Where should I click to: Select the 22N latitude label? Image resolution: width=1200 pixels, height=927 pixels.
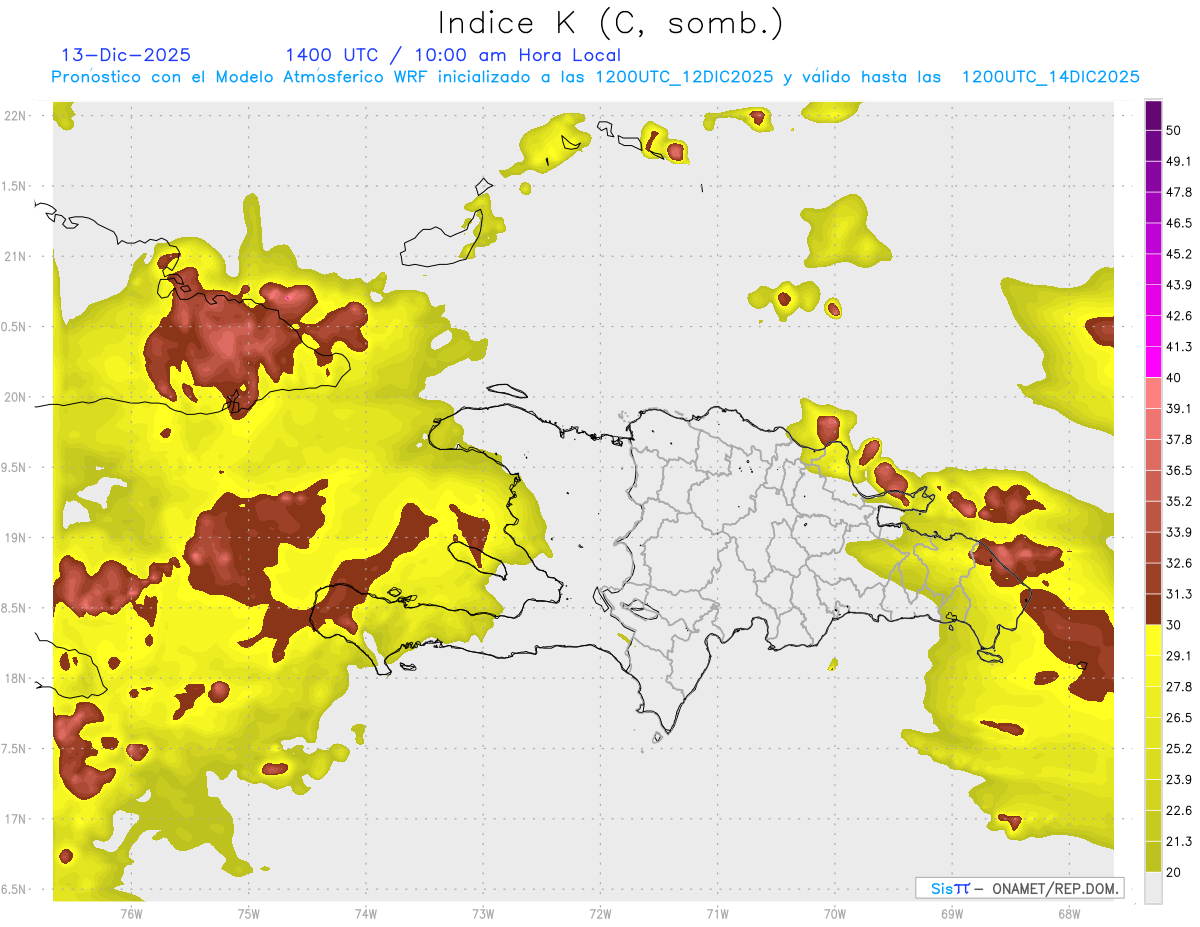coord(14,116)
